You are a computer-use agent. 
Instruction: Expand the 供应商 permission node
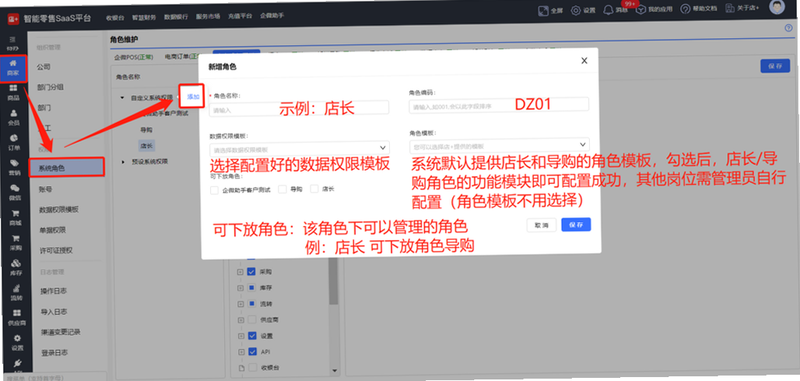[241, 320]
